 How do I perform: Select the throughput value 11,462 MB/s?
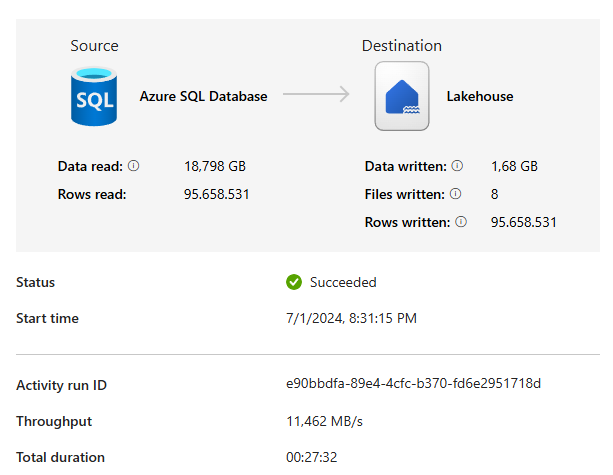324,421
